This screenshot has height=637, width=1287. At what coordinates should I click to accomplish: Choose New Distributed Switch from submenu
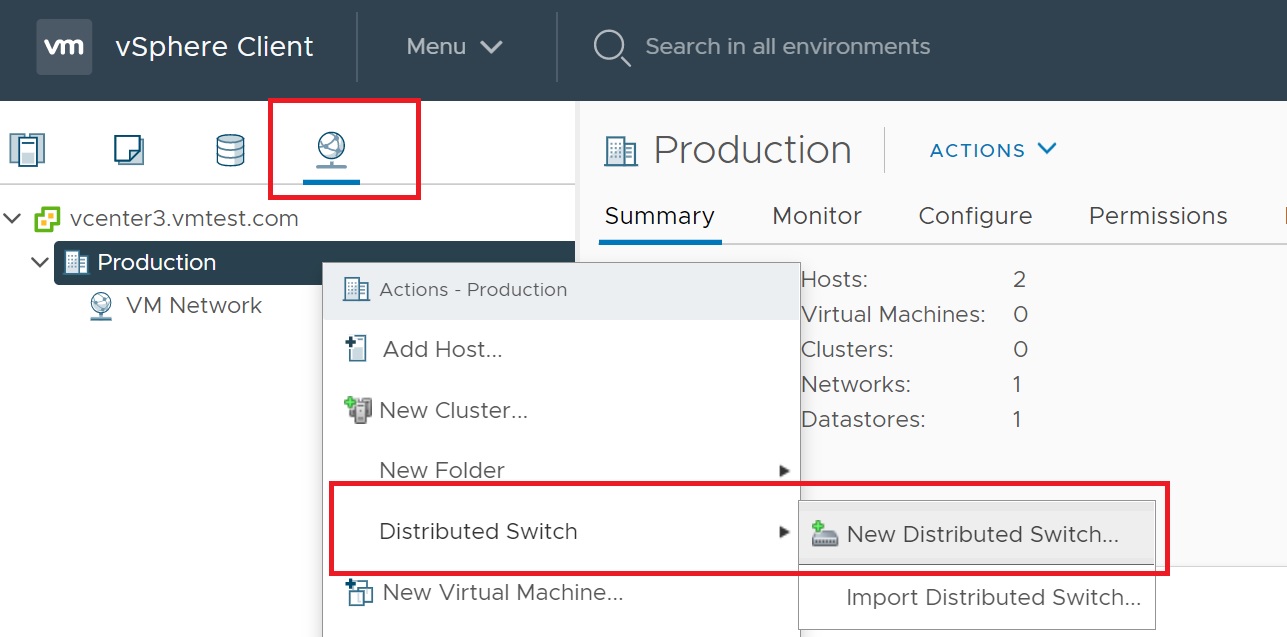point(981,534)
